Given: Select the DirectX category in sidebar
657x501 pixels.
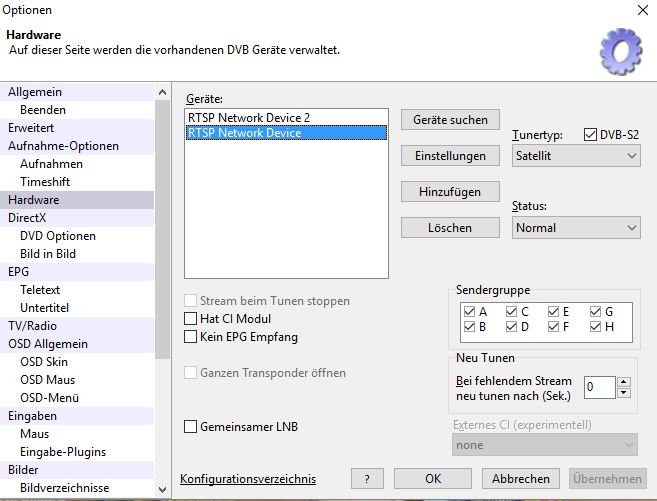Looking at the screenshot, I should point(27,218).
